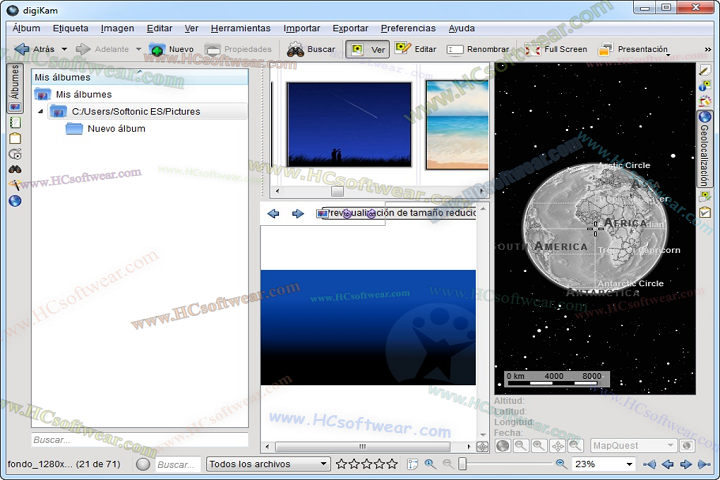Screen dimensions: 720x480
Task: Open the 23% zoom level dropdown
Action: pyautogui.click(x=603, y=464)
